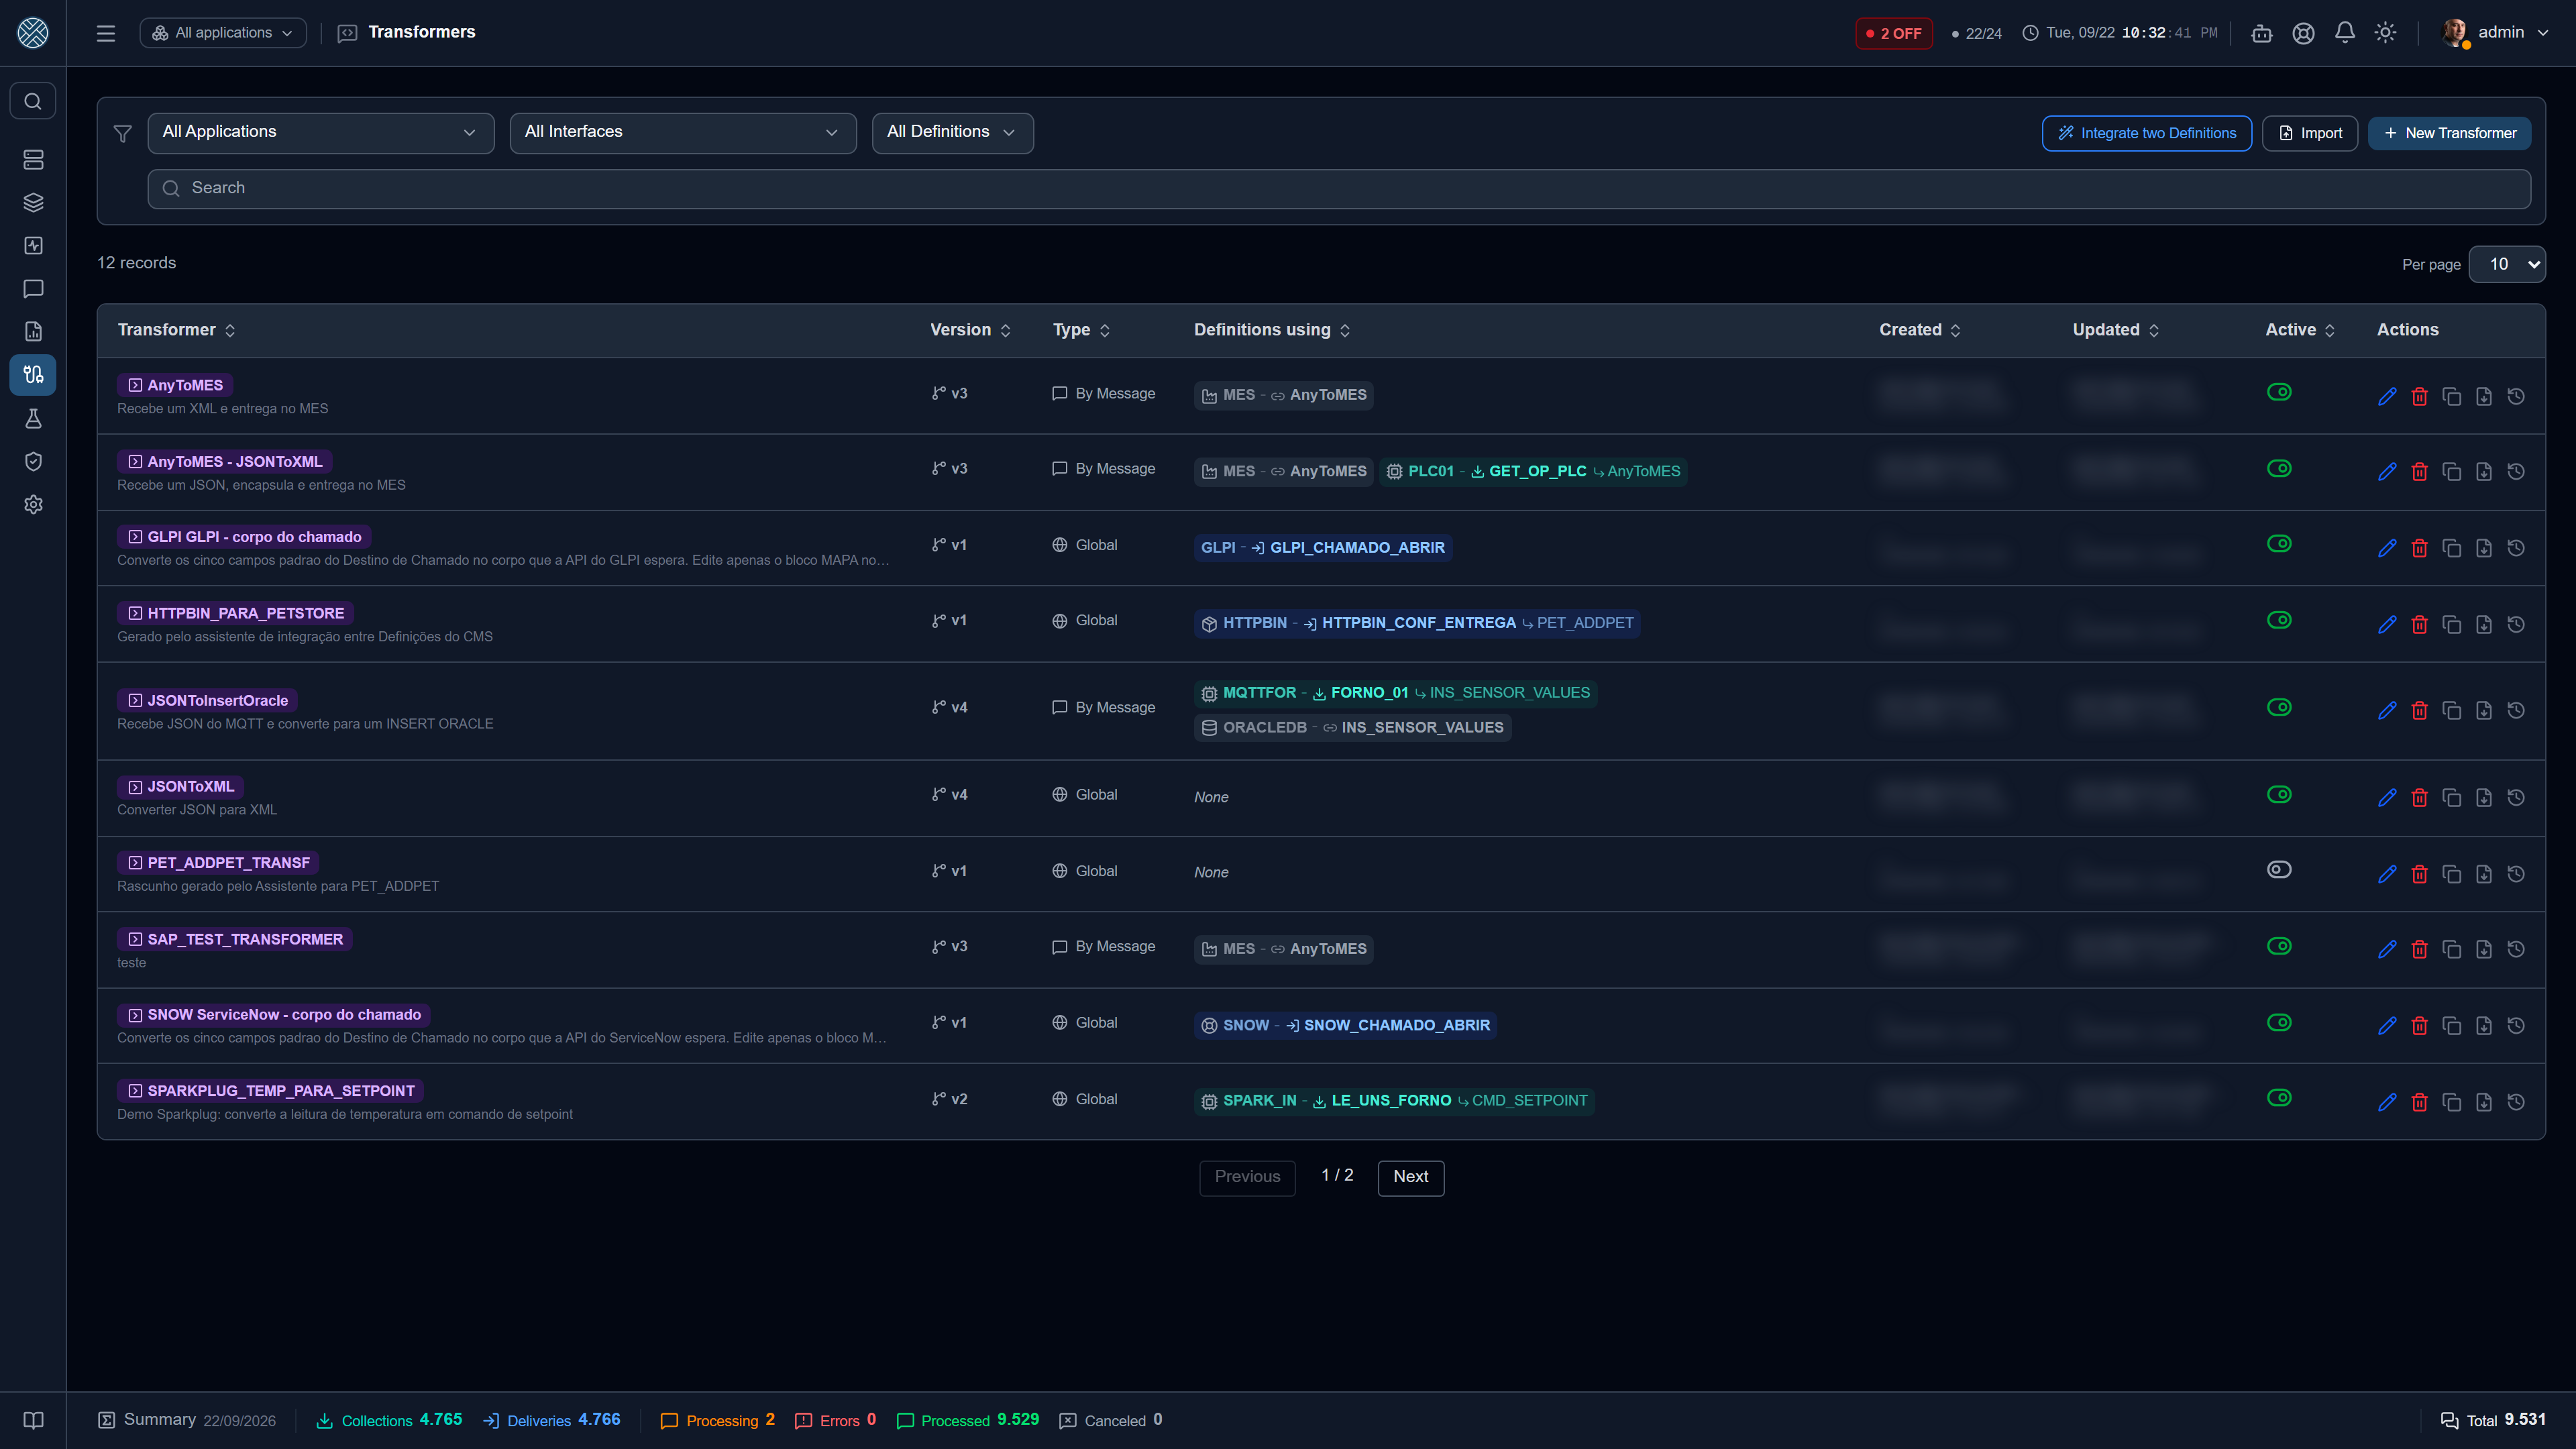Sort by Definitions using column header
Screen dimensions: 2576x1449
click(1272, 330)
